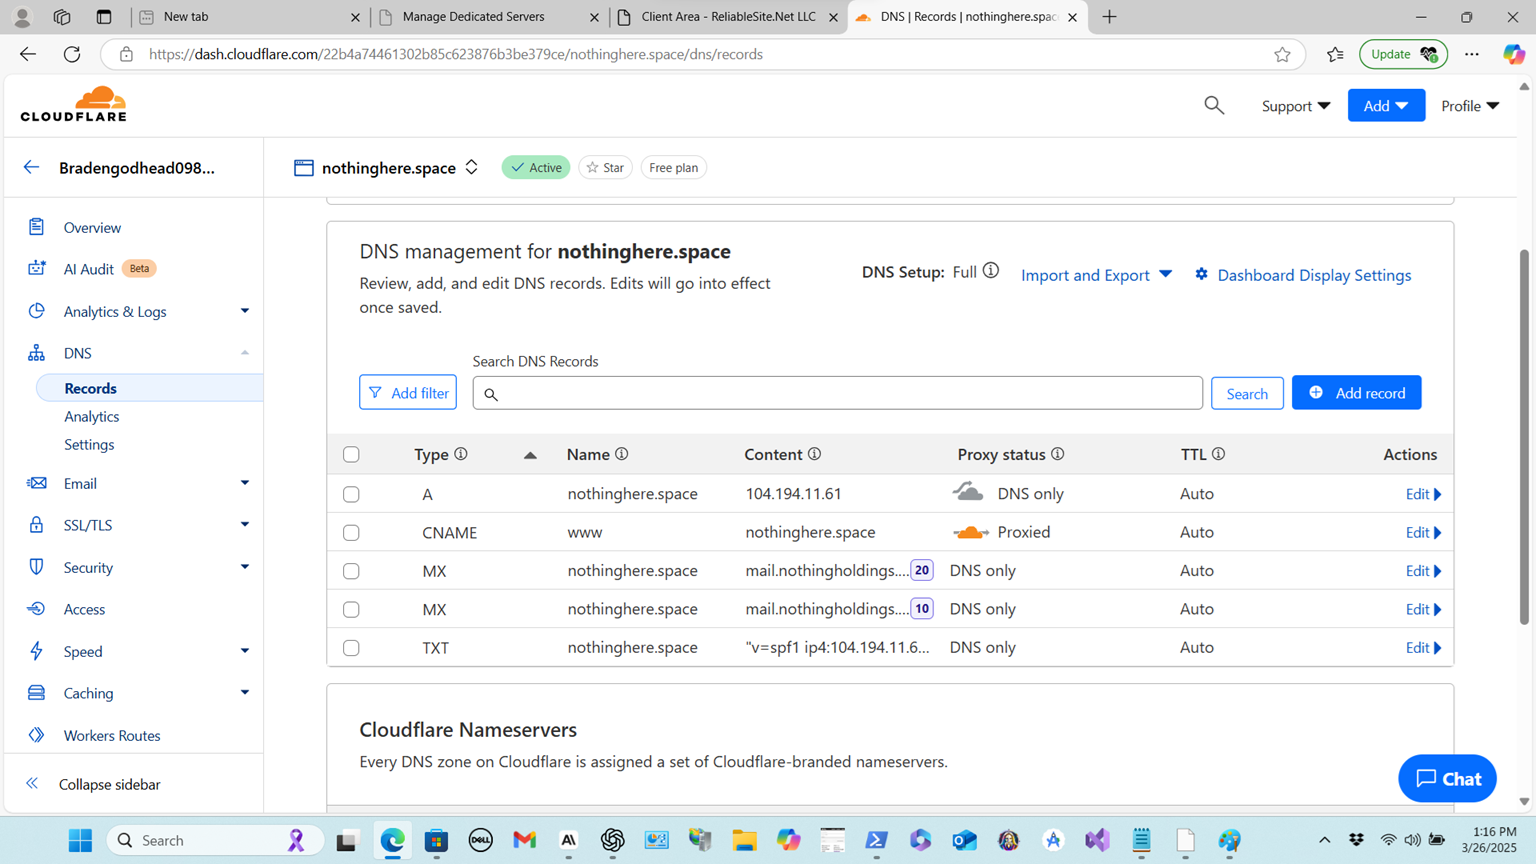Click the AI Audit sidebar icon
The width and height of the screenshot is (1536, 864).
(x=36, y=268)
